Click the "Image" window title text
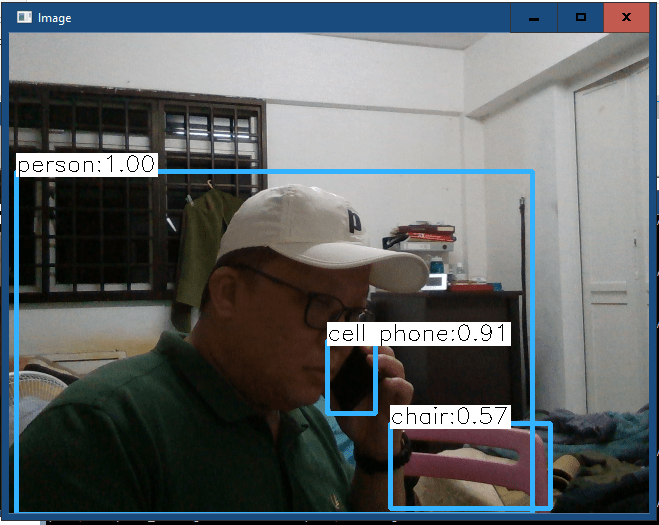Screen dimensions: 659x525 [x=55, y=18]
